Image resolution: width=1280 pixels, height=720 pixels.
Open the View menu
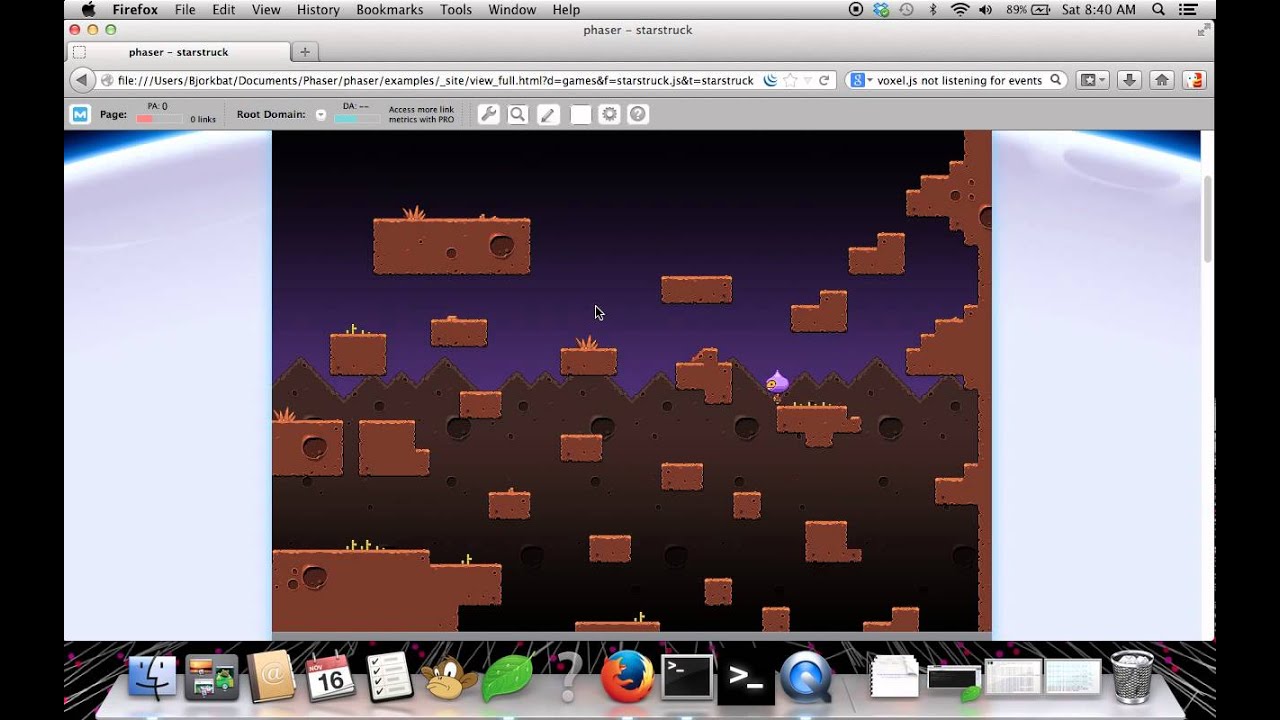click(266, 10)
